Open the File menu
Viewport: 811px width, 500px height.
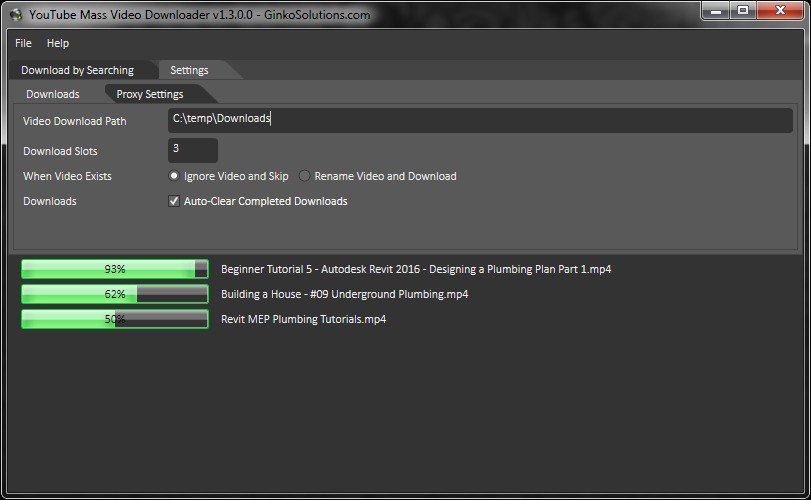(x=23, y=43)
